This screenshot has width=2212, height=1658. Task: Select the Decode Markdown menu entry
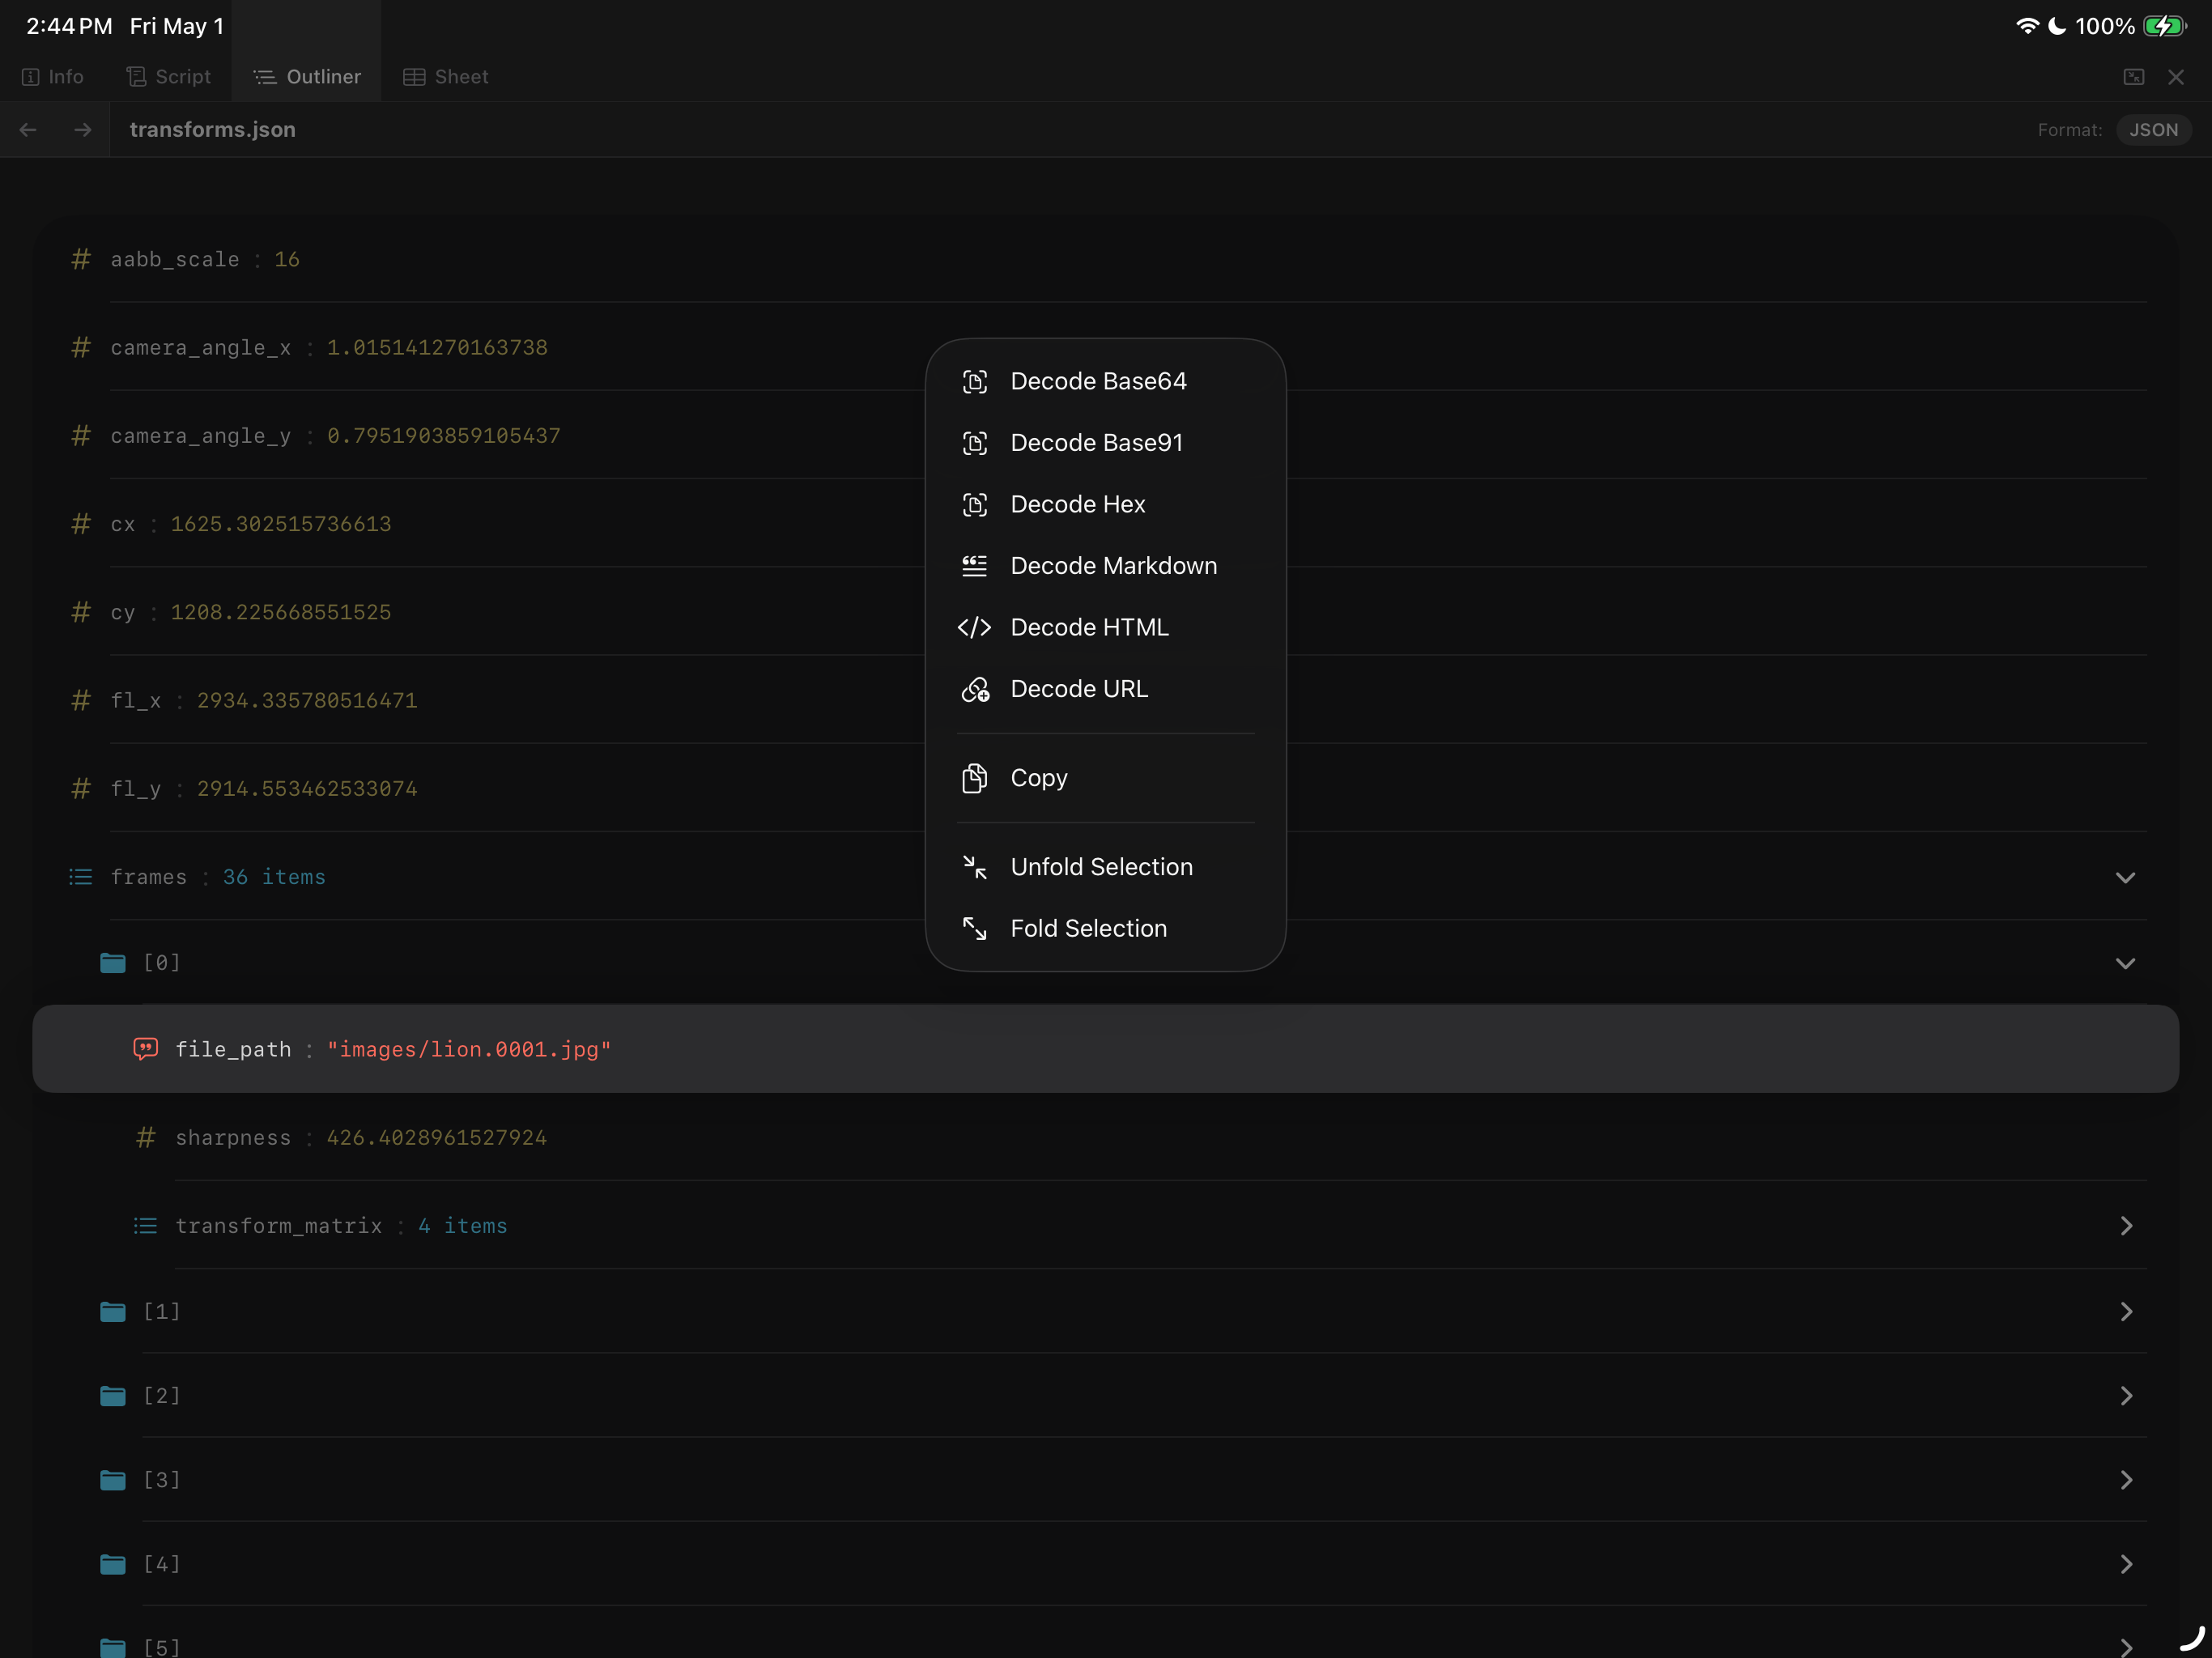click(x=1105, y=566)
